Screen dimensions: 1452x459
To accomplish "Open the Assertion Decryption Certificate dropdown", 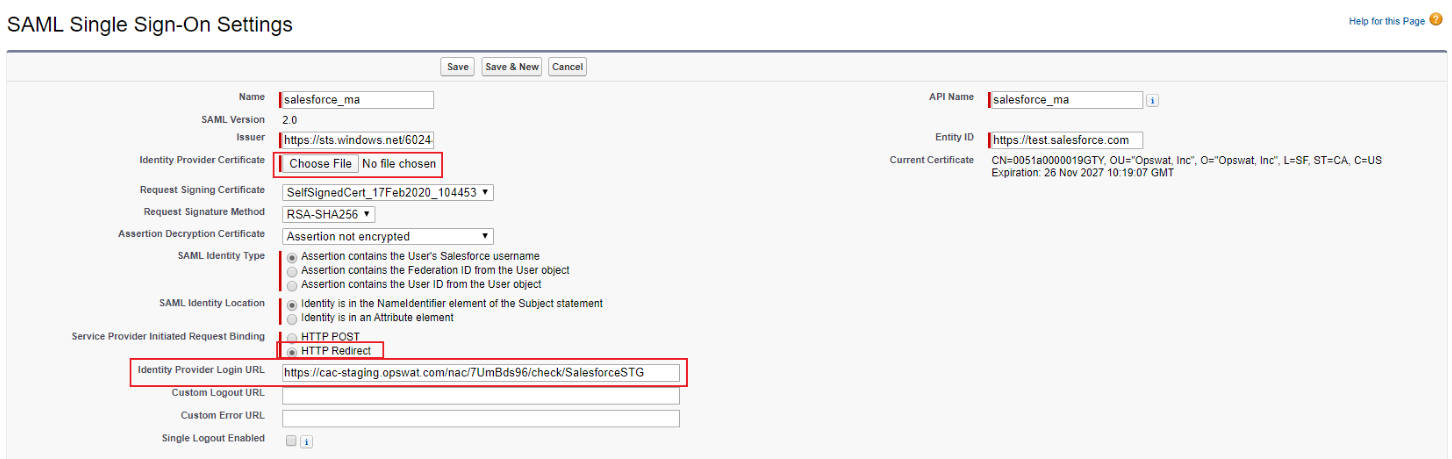I will (x=388, y=236).
